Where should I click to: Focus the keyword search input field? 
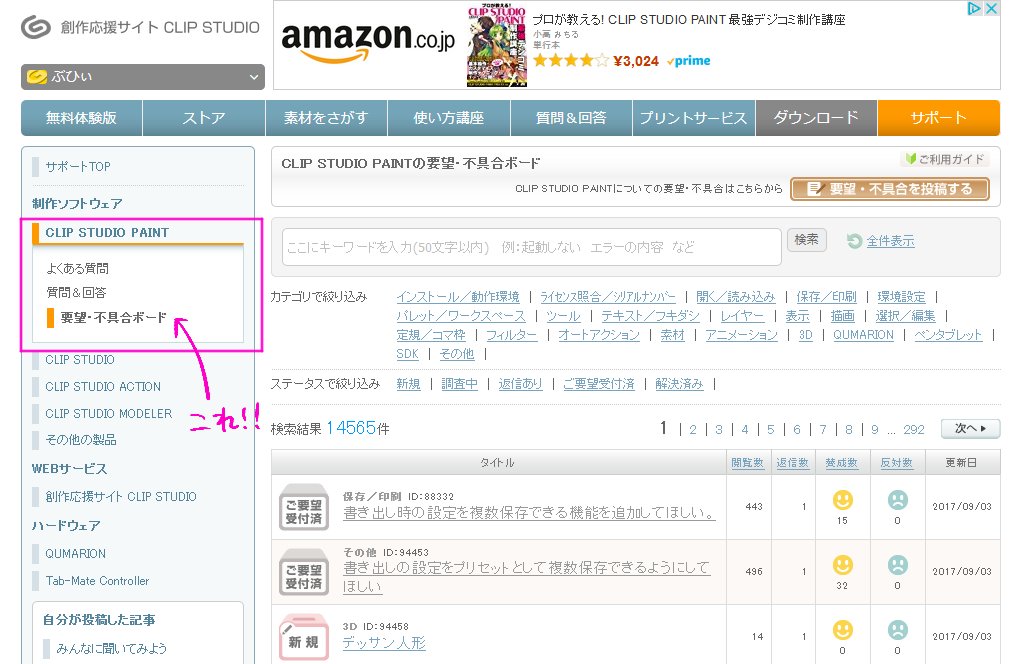[x=532, y=247]
